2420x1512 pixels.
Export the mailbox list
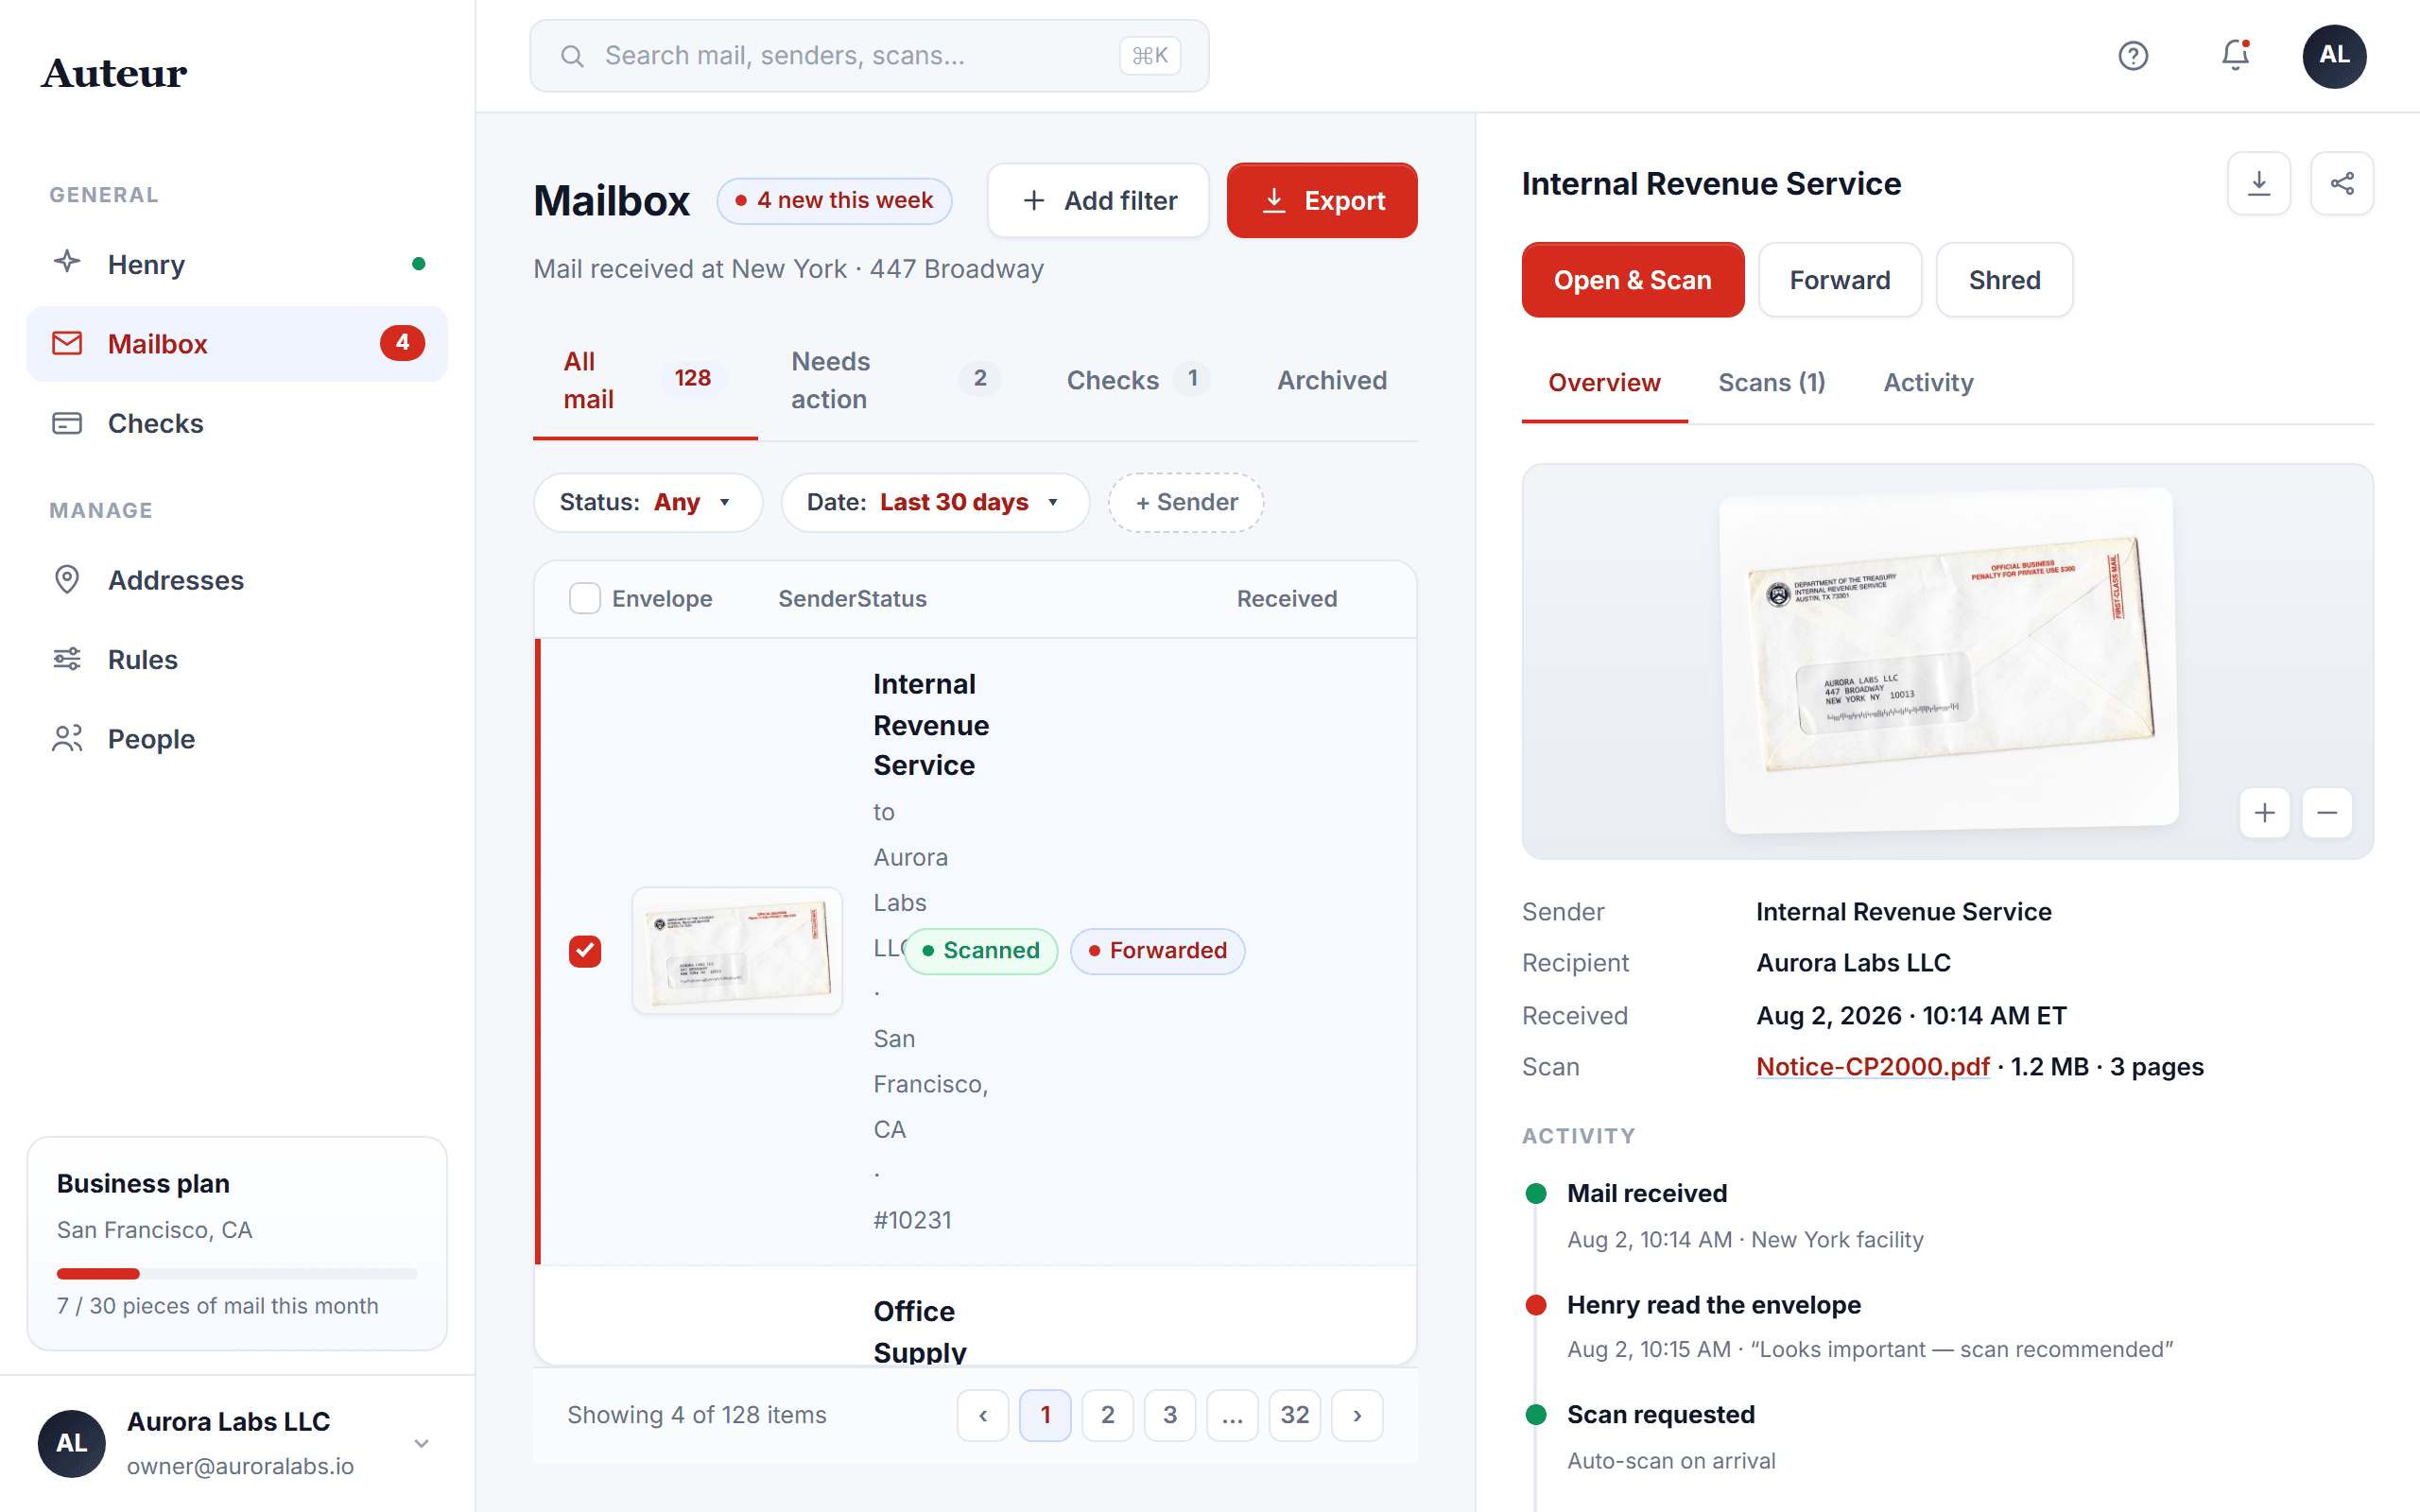coord(1322,200)
